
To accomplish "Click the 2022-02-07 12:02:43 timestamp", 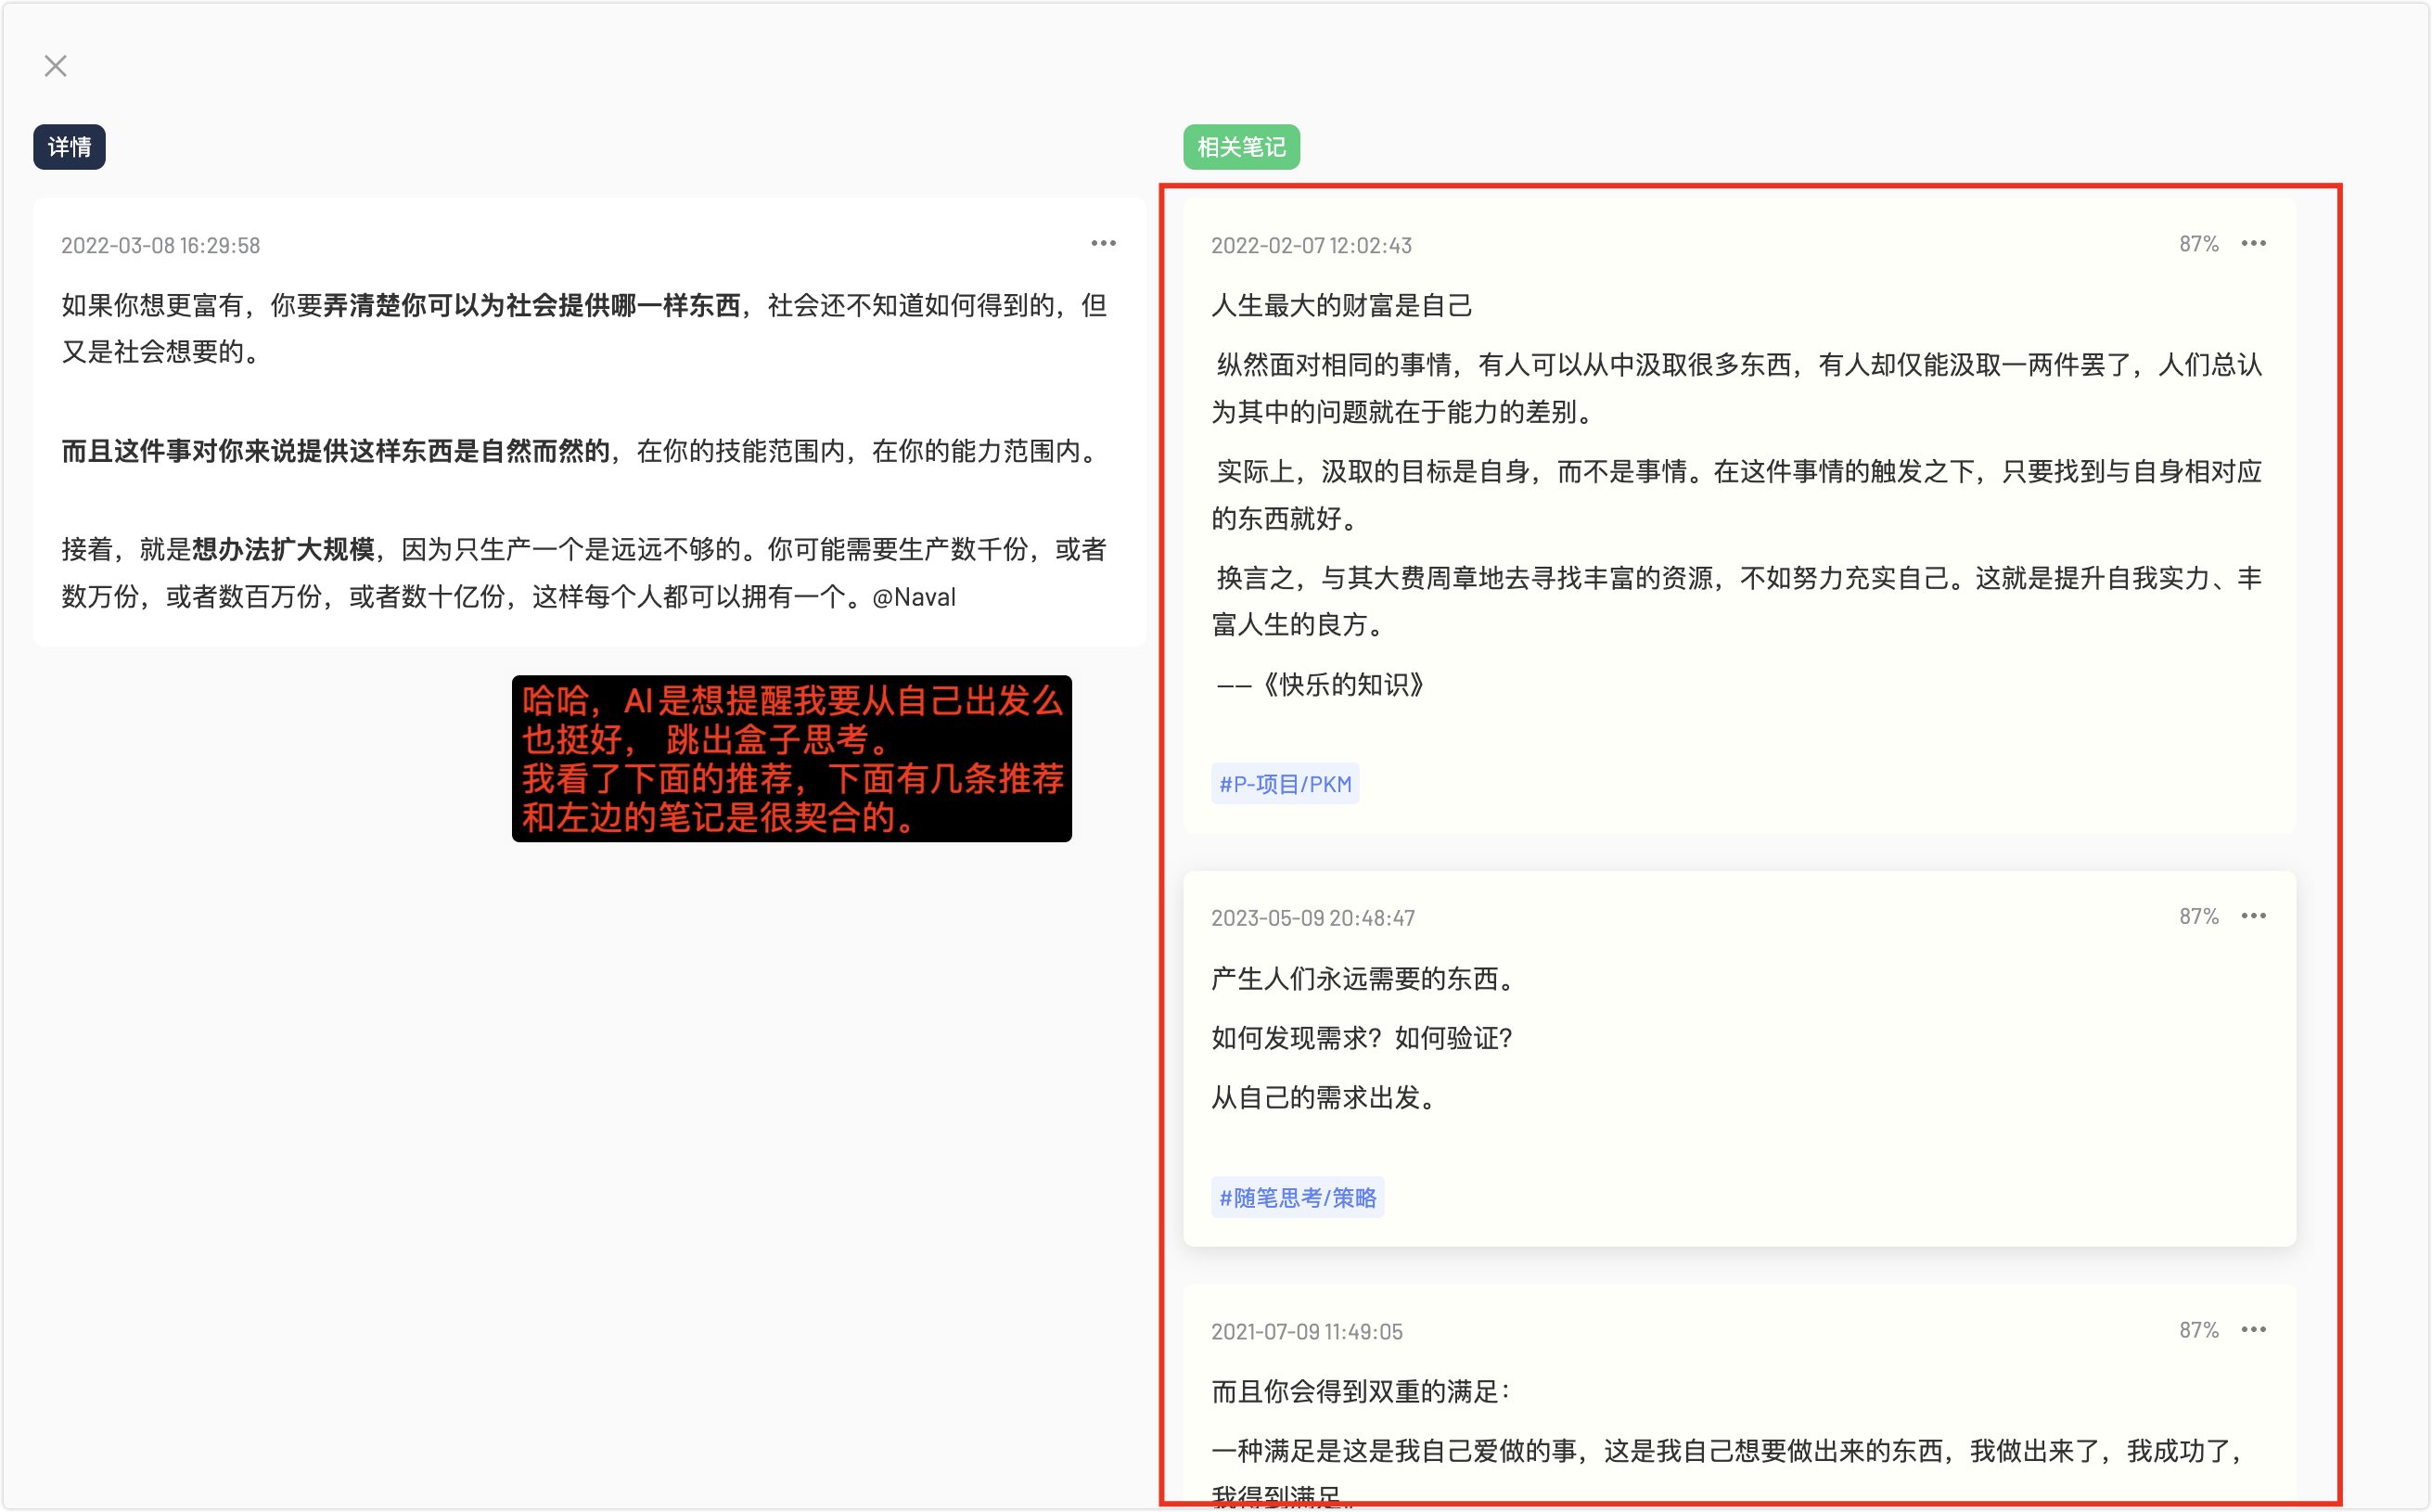I will pos(1311,245).
